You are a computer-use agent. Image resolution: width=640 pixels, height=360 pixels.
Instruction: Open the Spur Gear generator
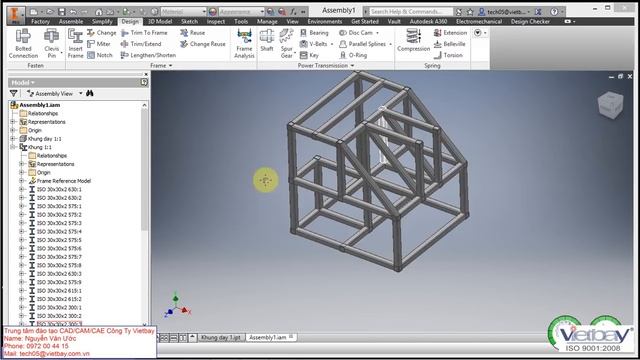click(x=287, y=44)
